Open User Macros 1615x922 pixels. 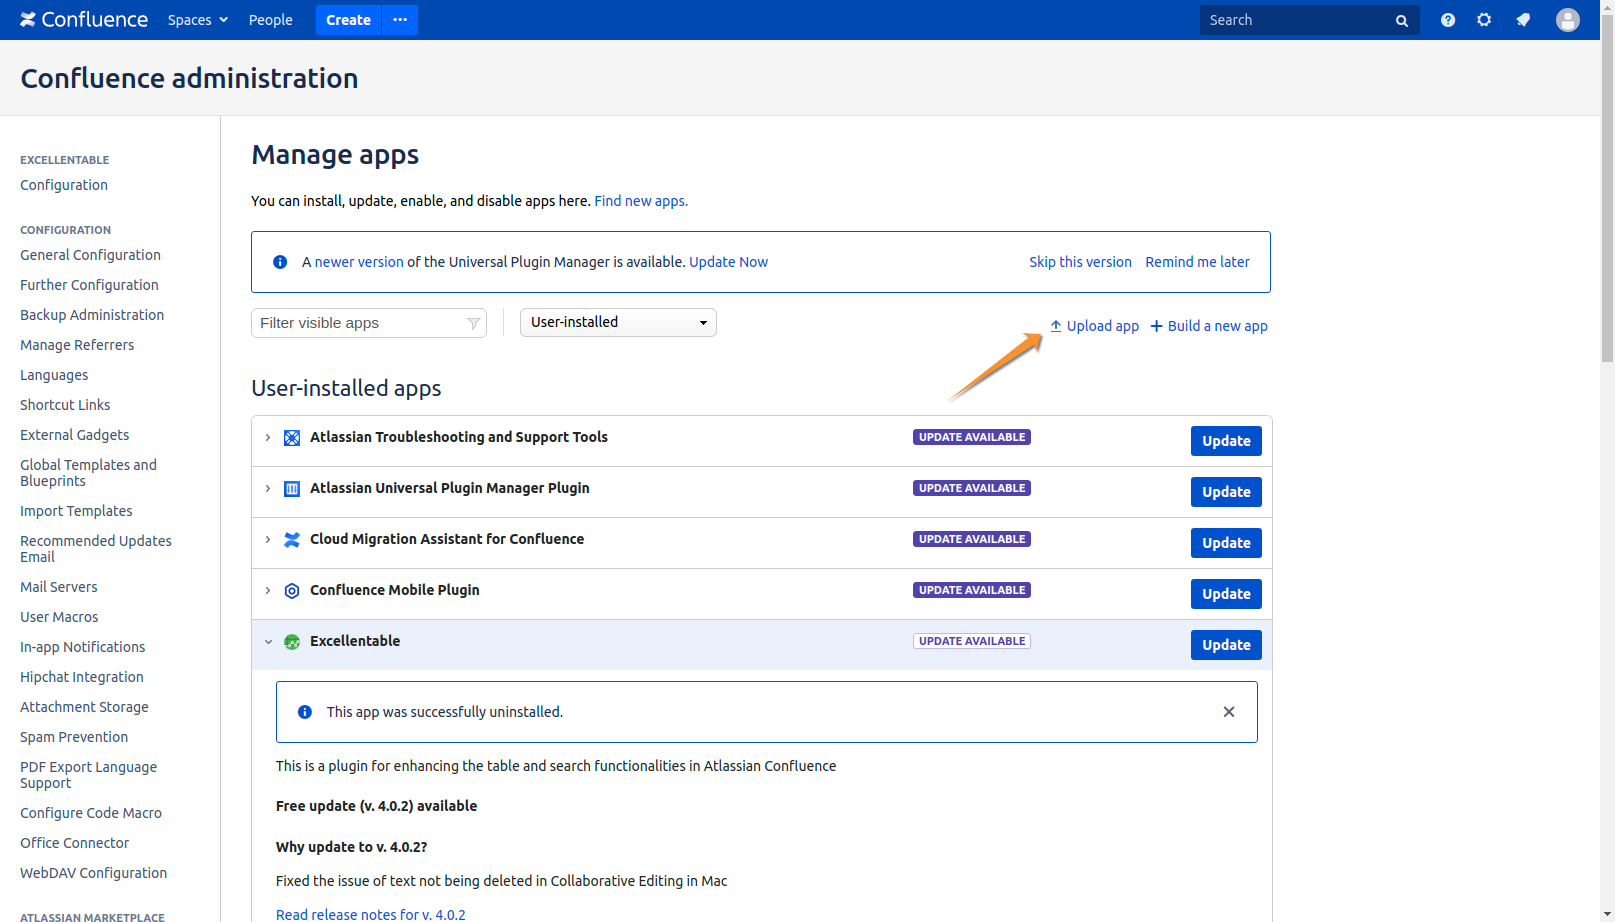click(x=59, y=617)
